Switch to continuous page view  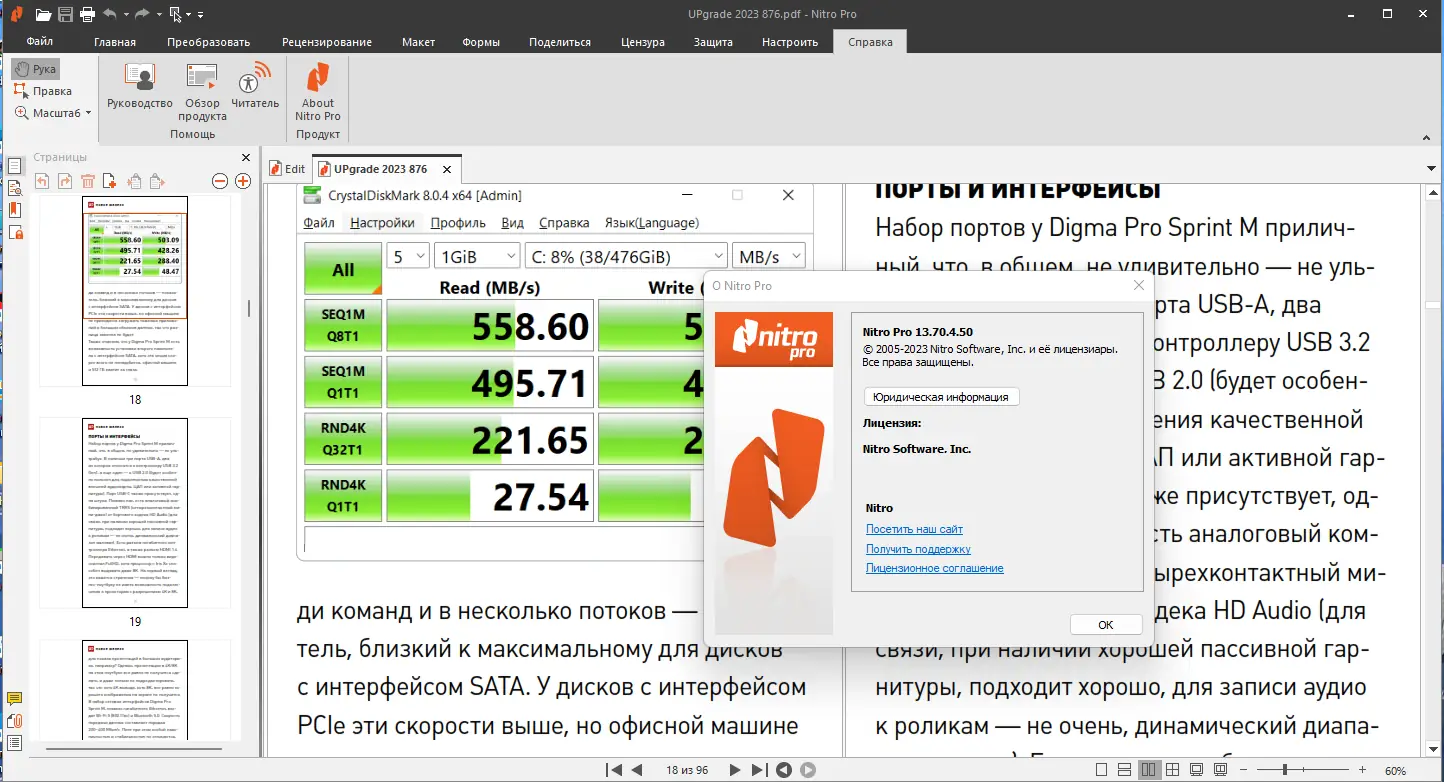point(1125,770)
